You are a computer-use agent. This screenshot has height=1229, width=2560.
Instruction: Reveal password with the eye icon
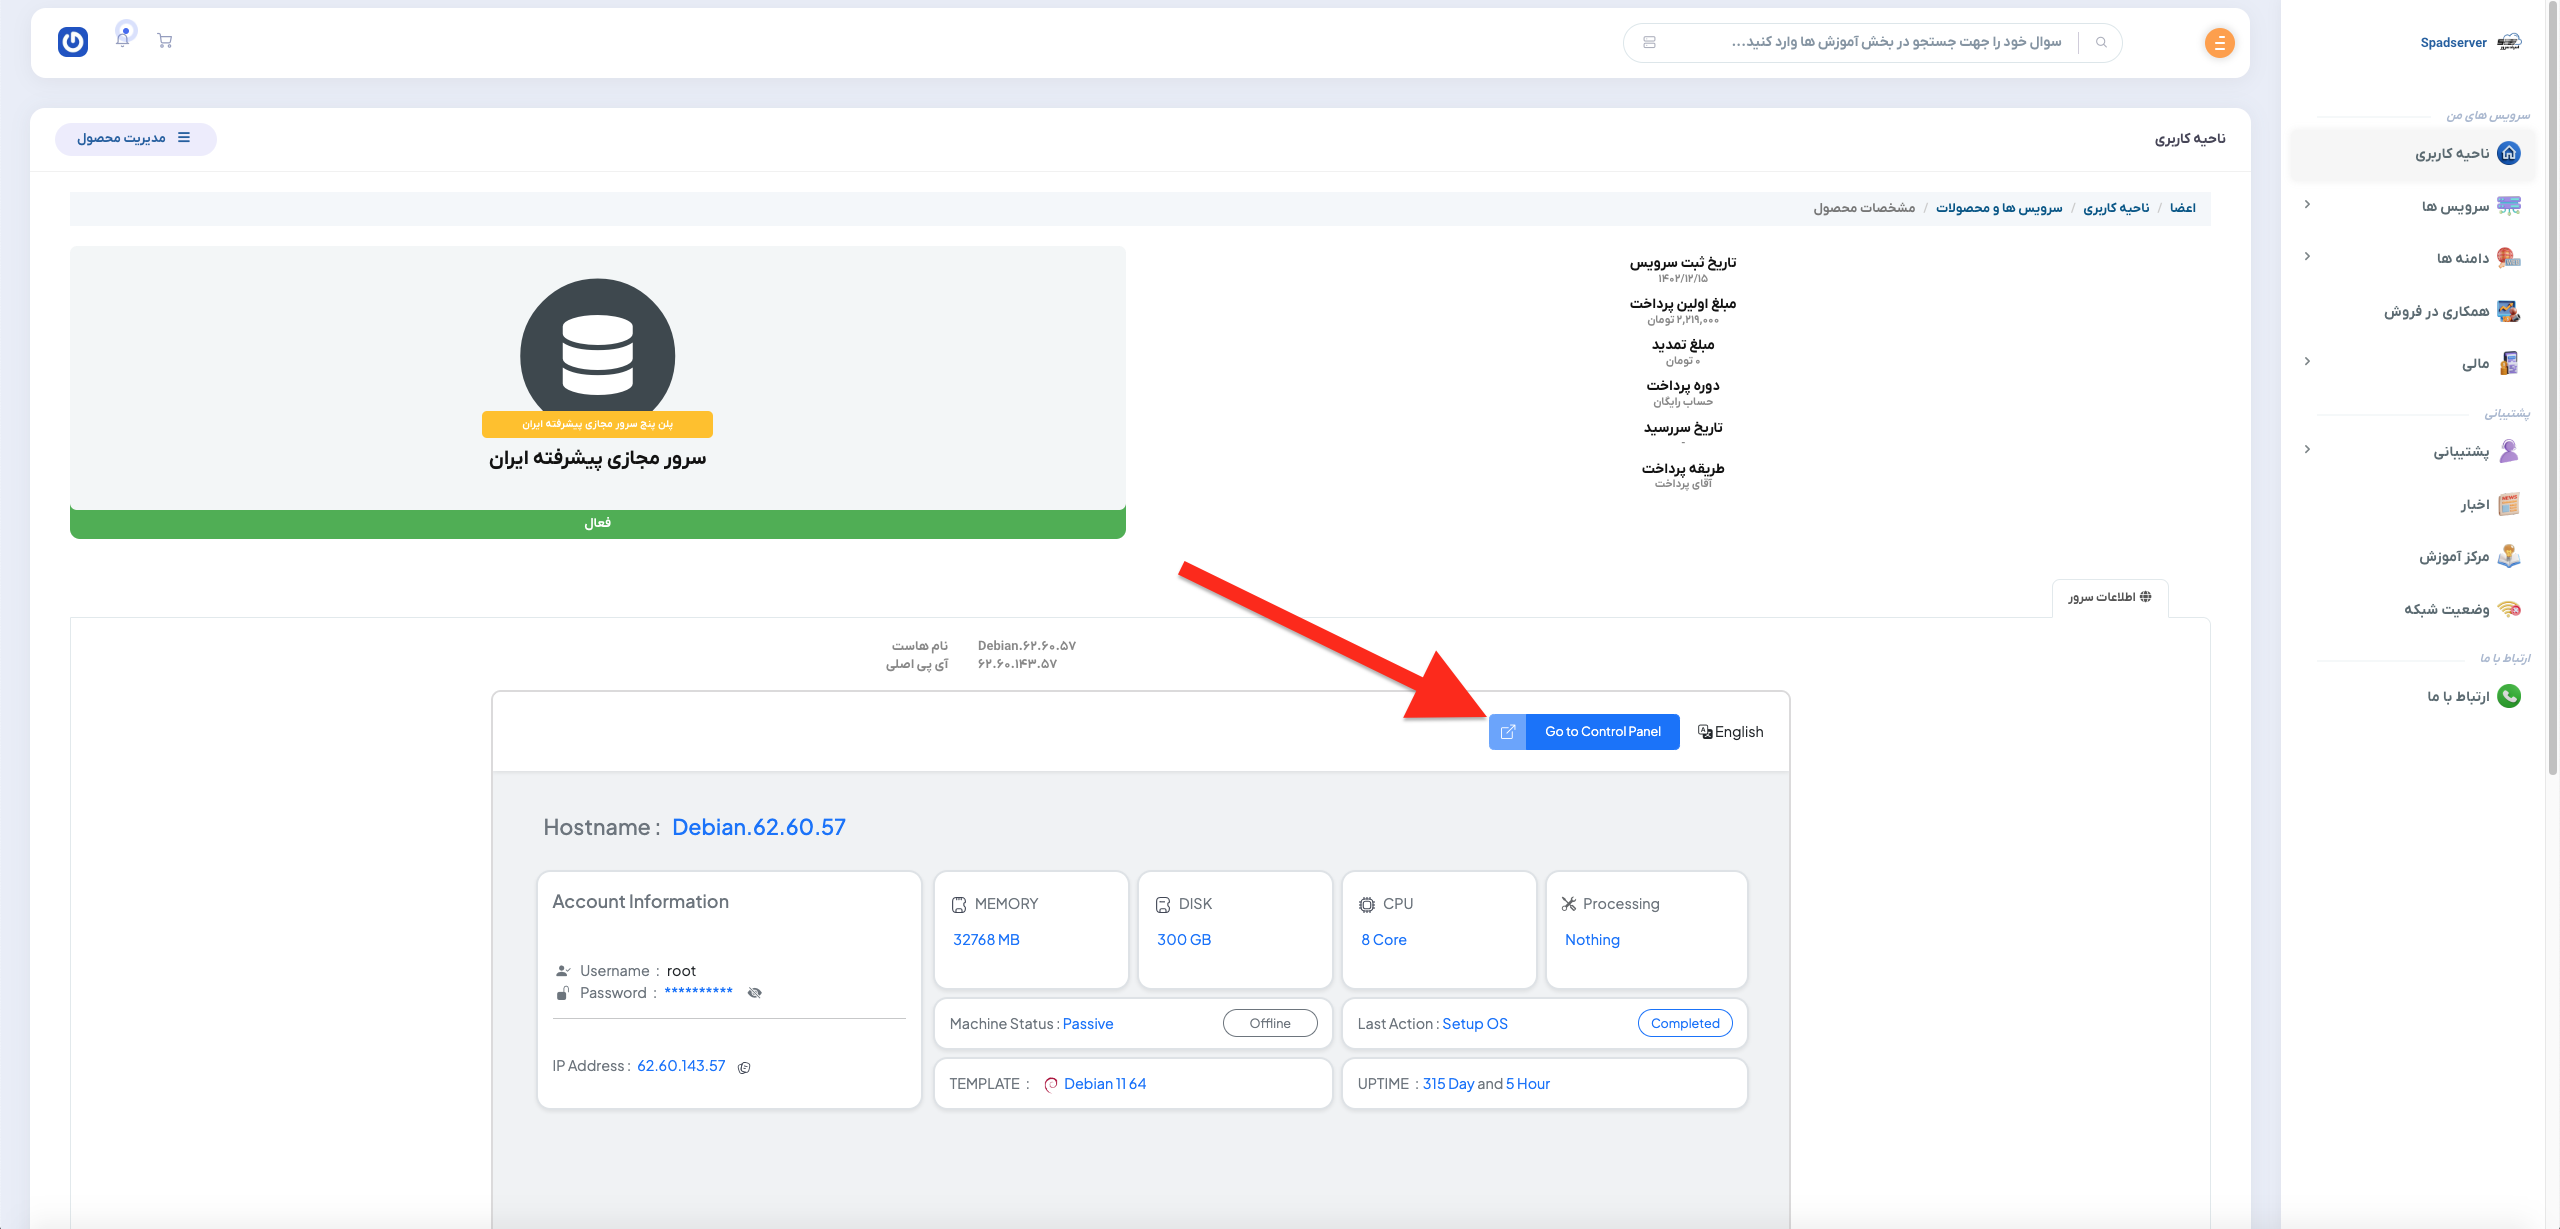tap(755, 993)
